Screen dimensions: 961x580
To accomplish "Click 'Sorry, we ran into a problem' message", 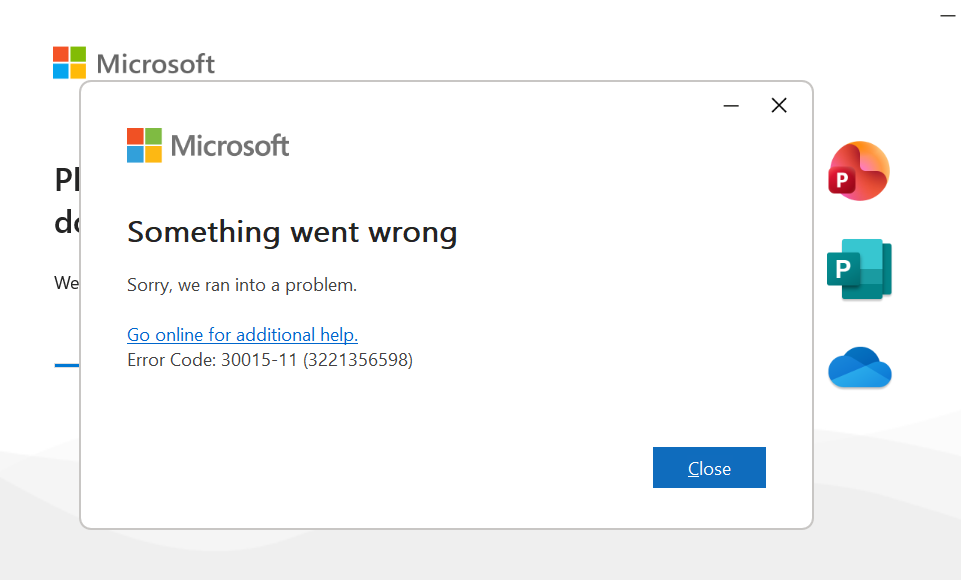I will coord(242,285).
